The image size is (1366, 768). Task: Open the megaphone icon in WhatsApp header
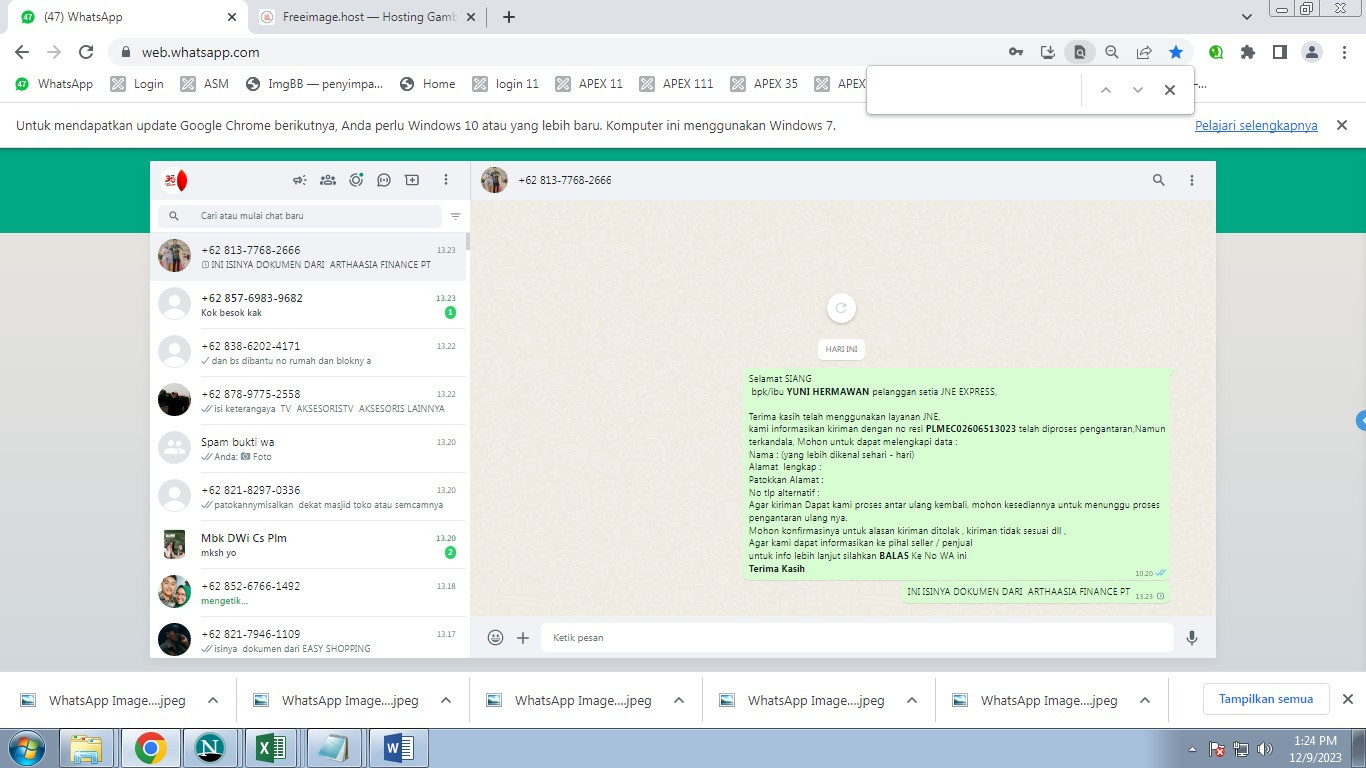coord(299,180)
